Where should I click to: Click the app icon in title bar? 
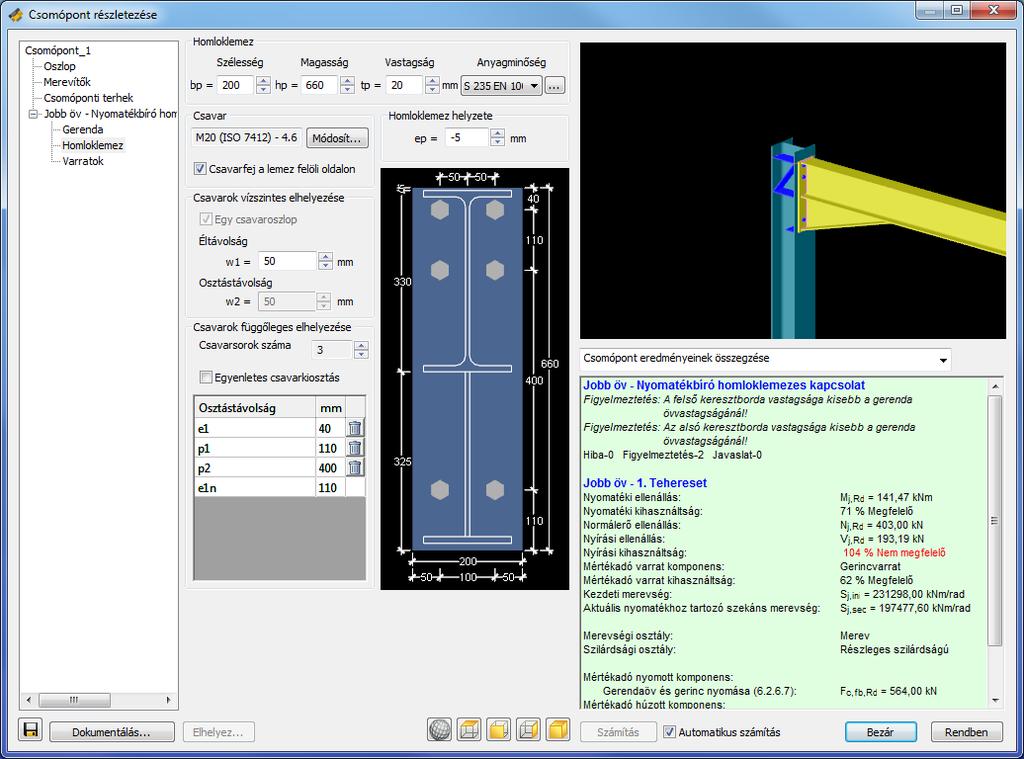16,14
